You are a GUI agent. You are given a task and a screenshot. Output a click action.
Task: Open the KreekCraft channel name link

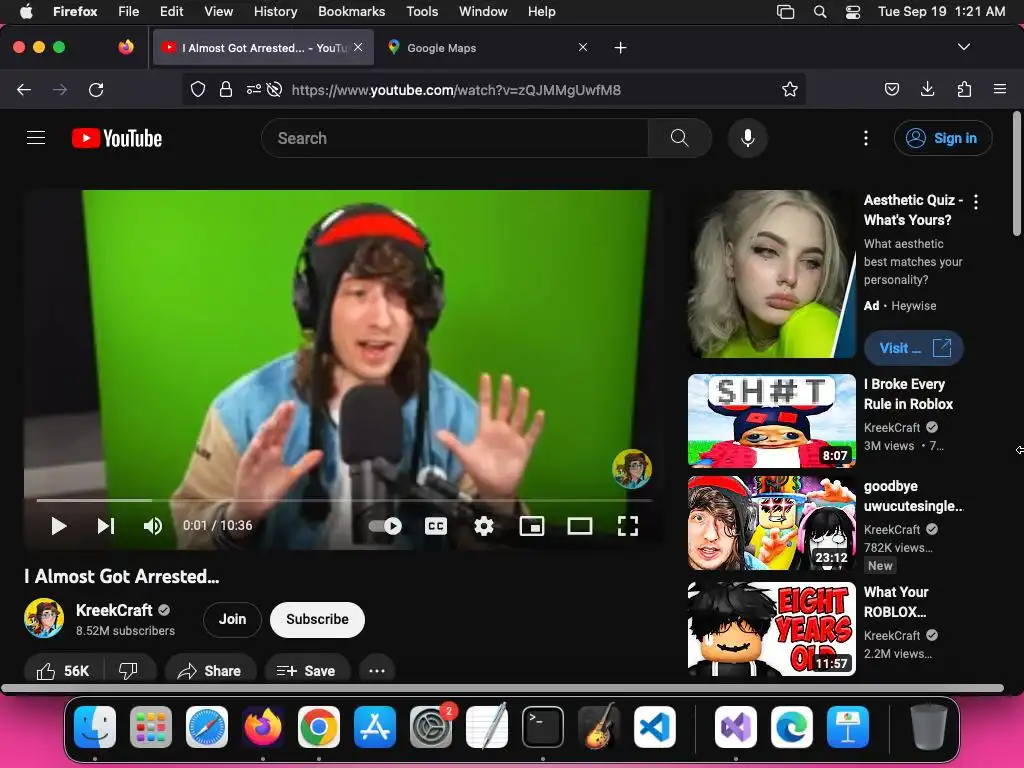[114, 610]
